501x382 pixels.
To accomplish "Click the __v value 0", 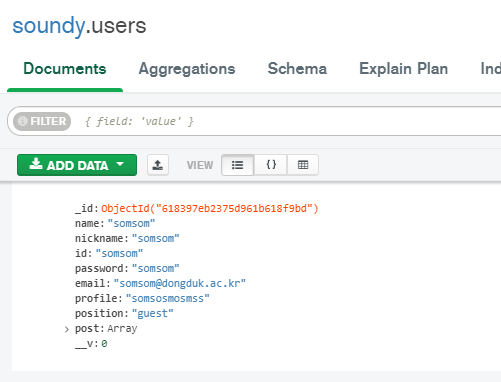I will pyautogui.click(x=104, y=344).
